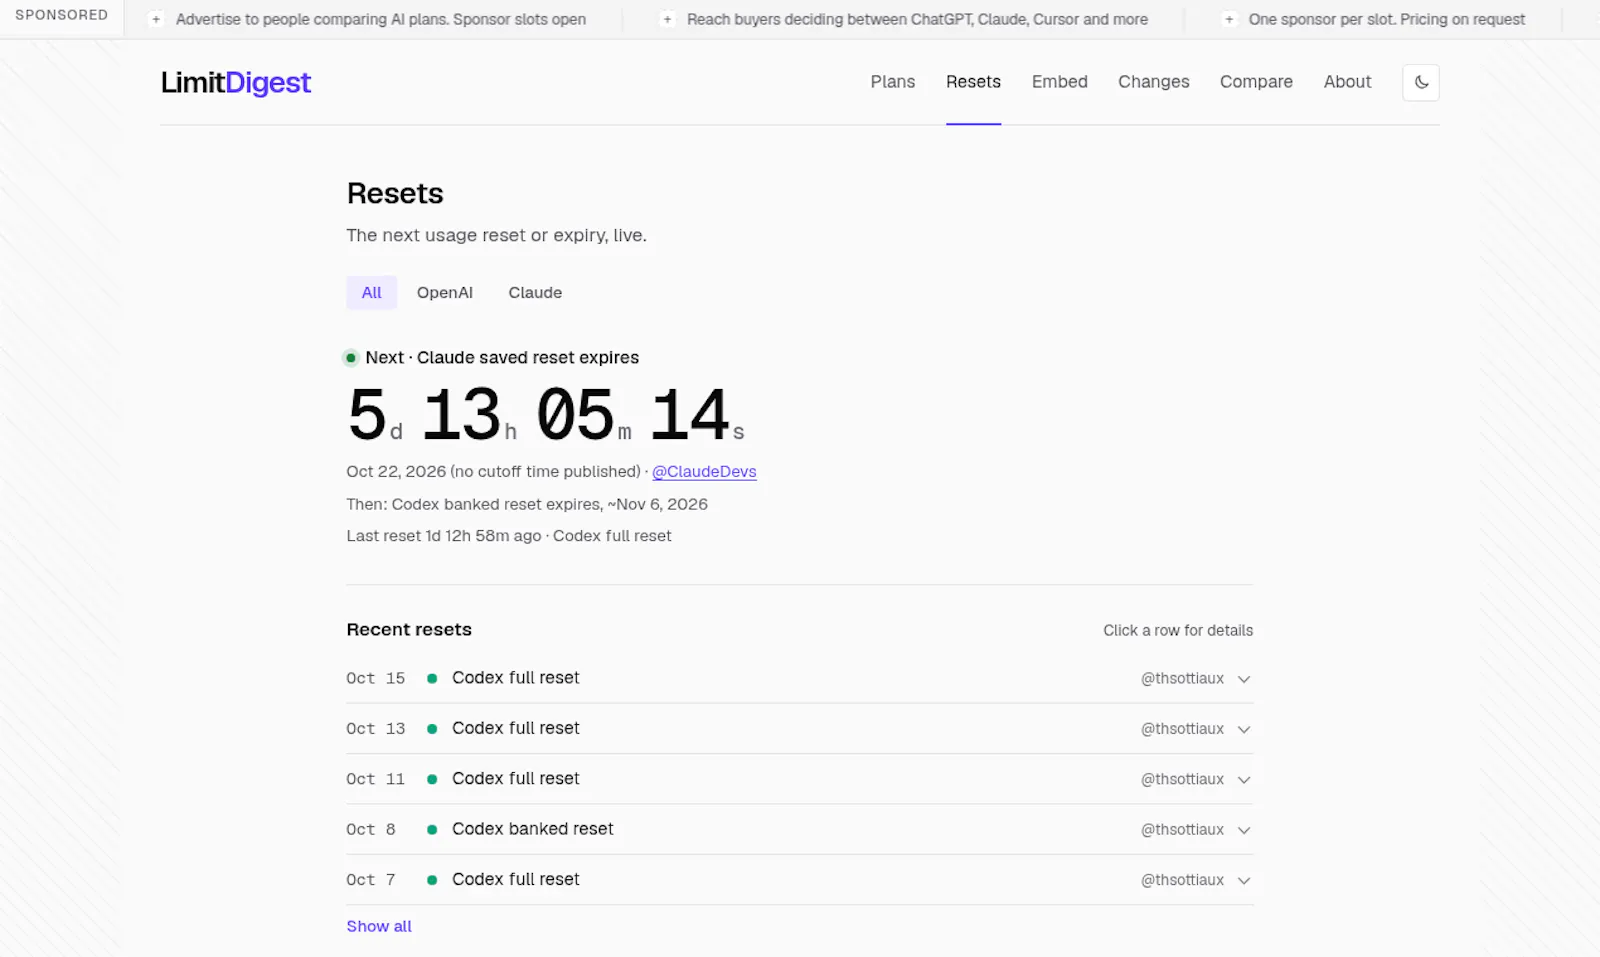The height and width of the screenshot is (957, 1600).
Task: Click the Recent resets heading
Action: point(409,630)
